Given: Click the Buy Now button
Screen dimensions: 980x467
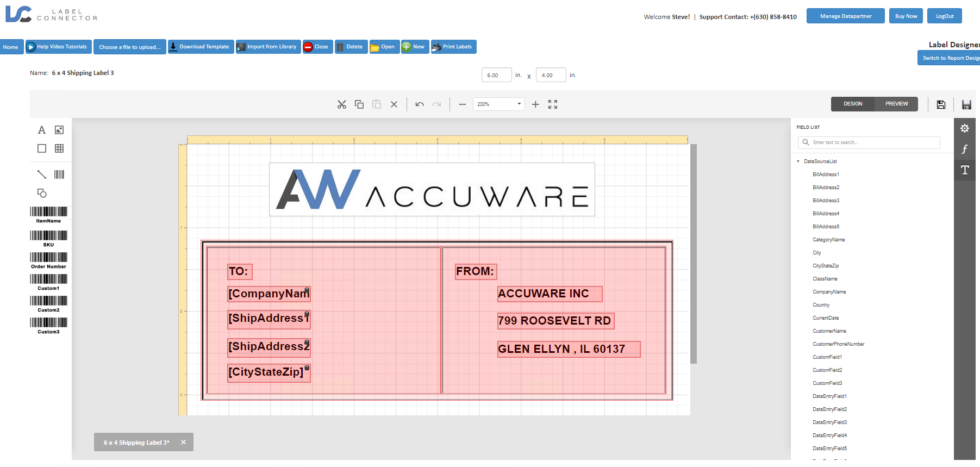Looking at the screenshot, I should [x=906, y=16].
